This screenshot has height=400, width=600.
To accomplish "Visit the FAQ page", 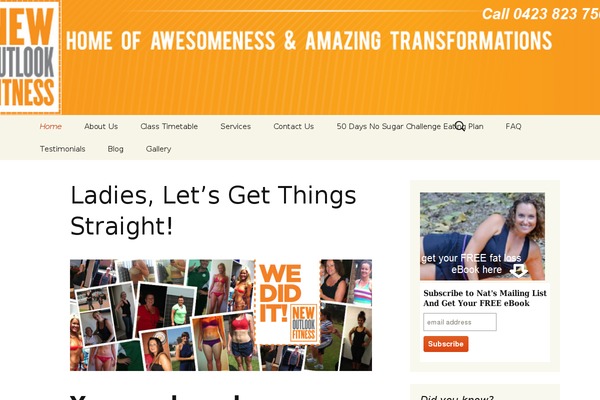I will tap(513, 126).
